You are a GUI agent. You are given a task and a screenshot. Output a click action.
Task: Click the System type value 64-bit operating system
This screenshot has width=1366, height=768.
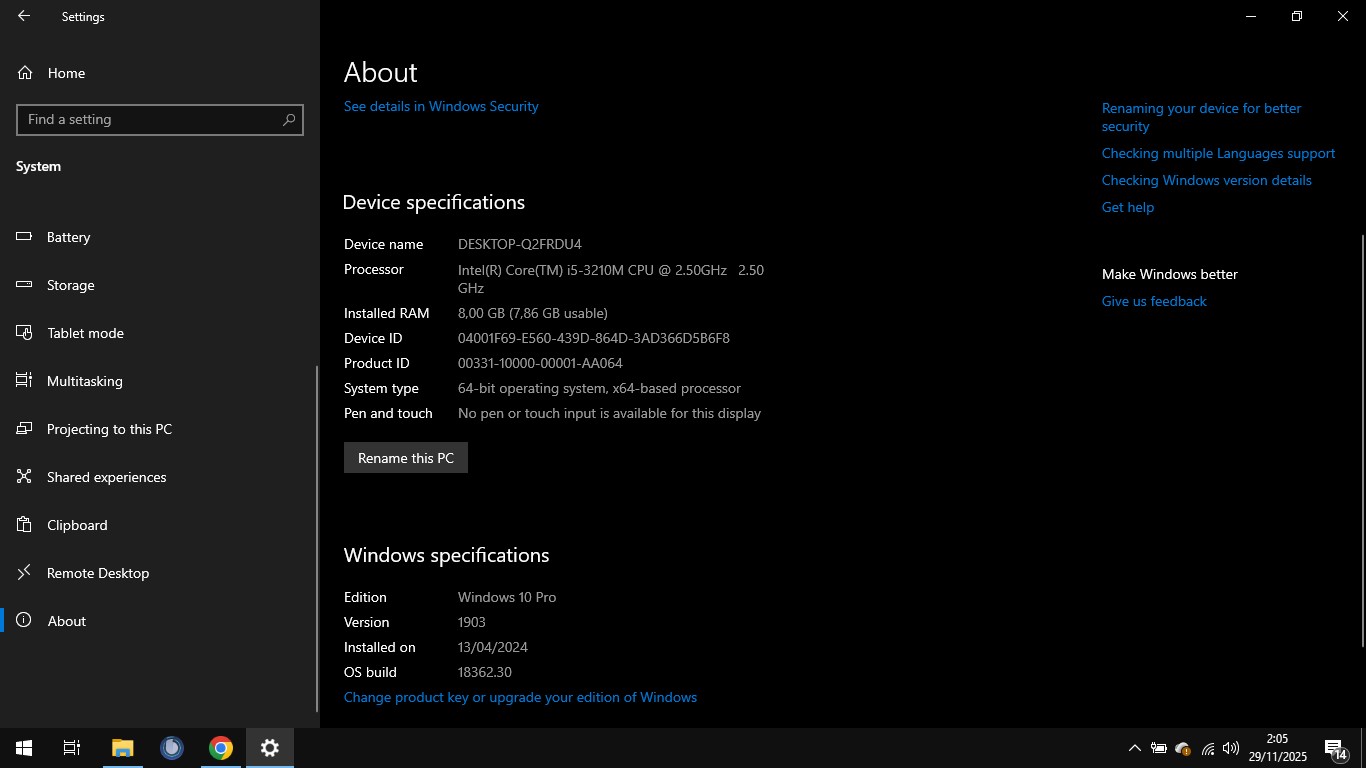[599, 388]
